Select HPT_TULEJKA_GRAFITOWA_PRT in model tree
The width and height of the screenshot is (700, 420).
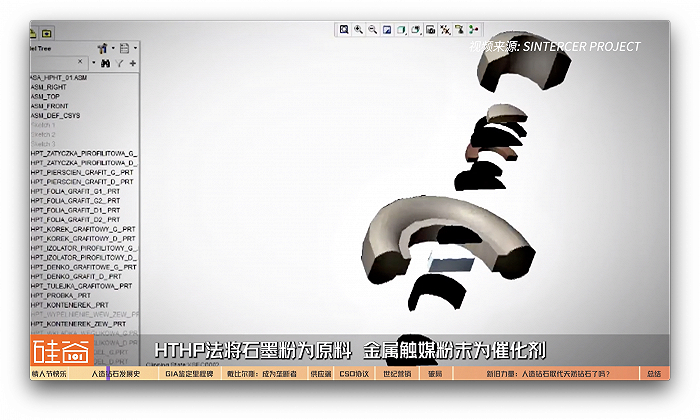pyautogui.click(x=82, y=285)
